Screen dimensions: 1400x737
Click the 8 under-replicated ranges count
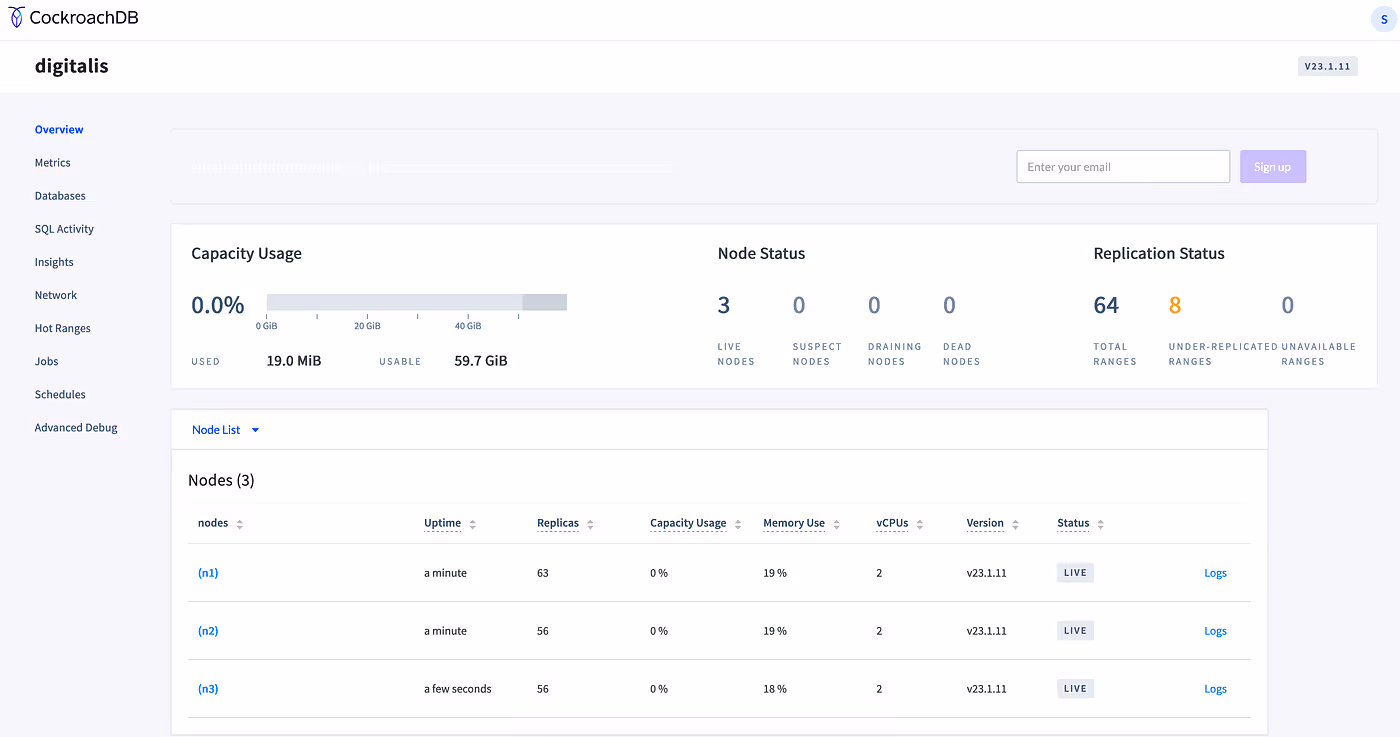pos(1175,305)
